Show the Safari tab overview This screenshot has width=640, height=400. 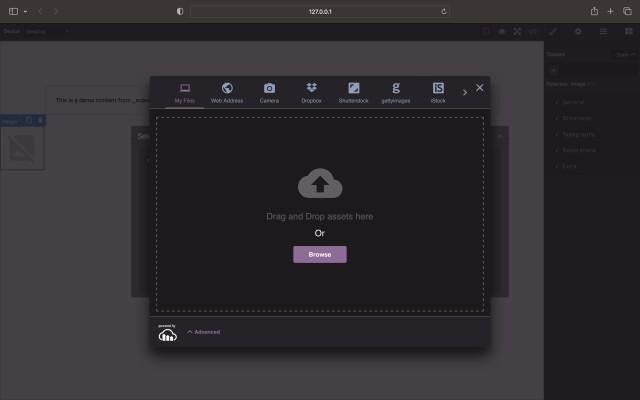(x=628, y=11)
